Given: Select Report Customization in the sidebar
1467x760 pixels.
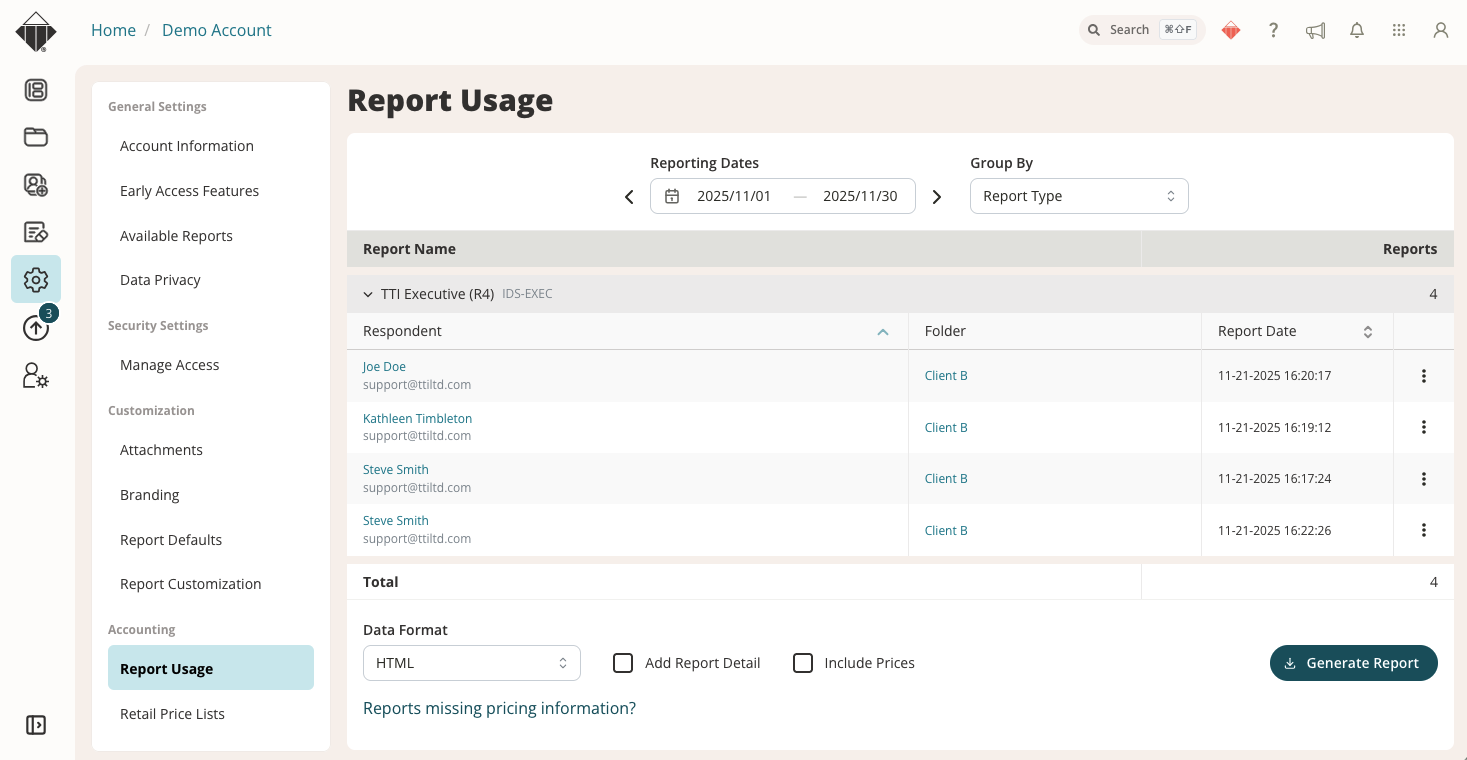Looking at the screenshot, I should pyautogui.click(x=190, y=584).
